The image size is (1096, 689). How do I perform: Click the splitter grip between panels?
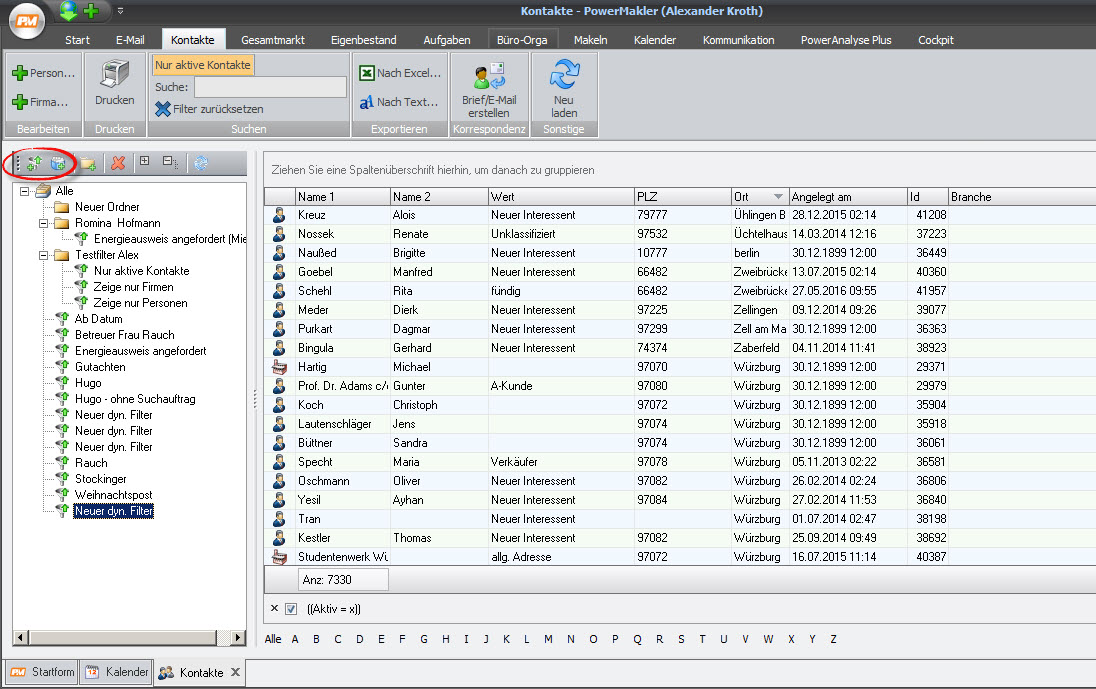point(254,398)
